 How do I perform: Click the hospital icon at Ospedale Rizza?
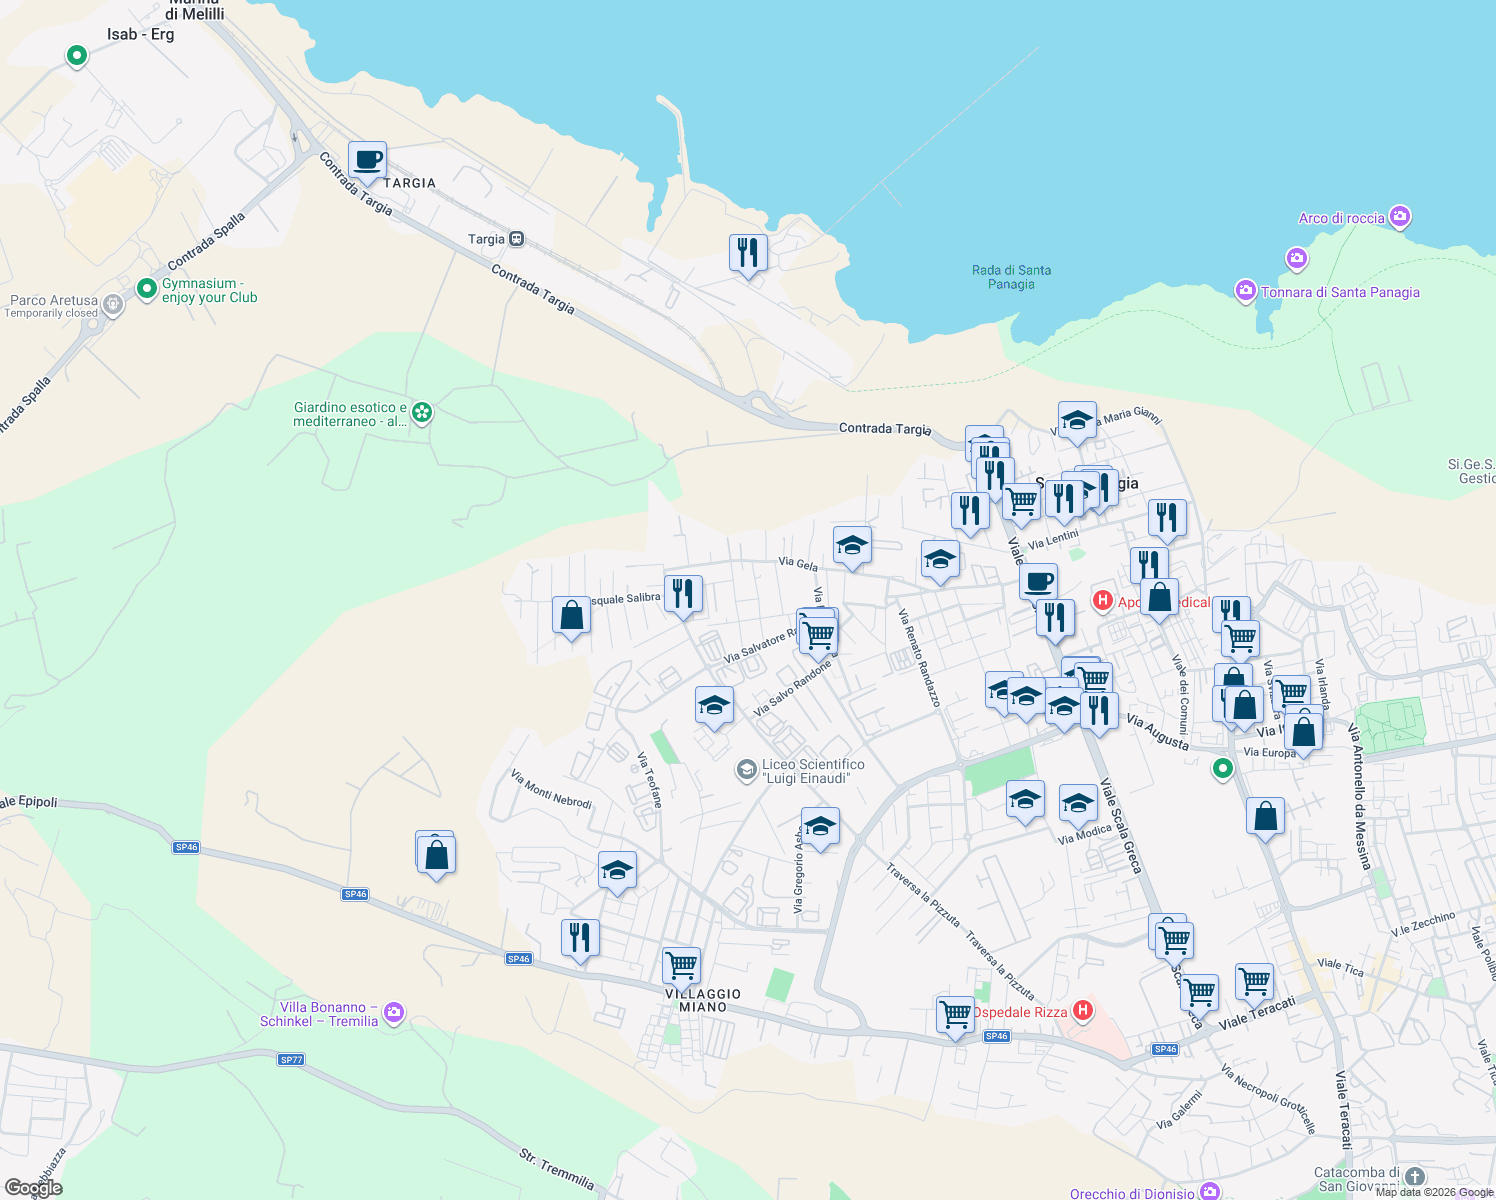pyautogui.click(x=1082, y=1011)
